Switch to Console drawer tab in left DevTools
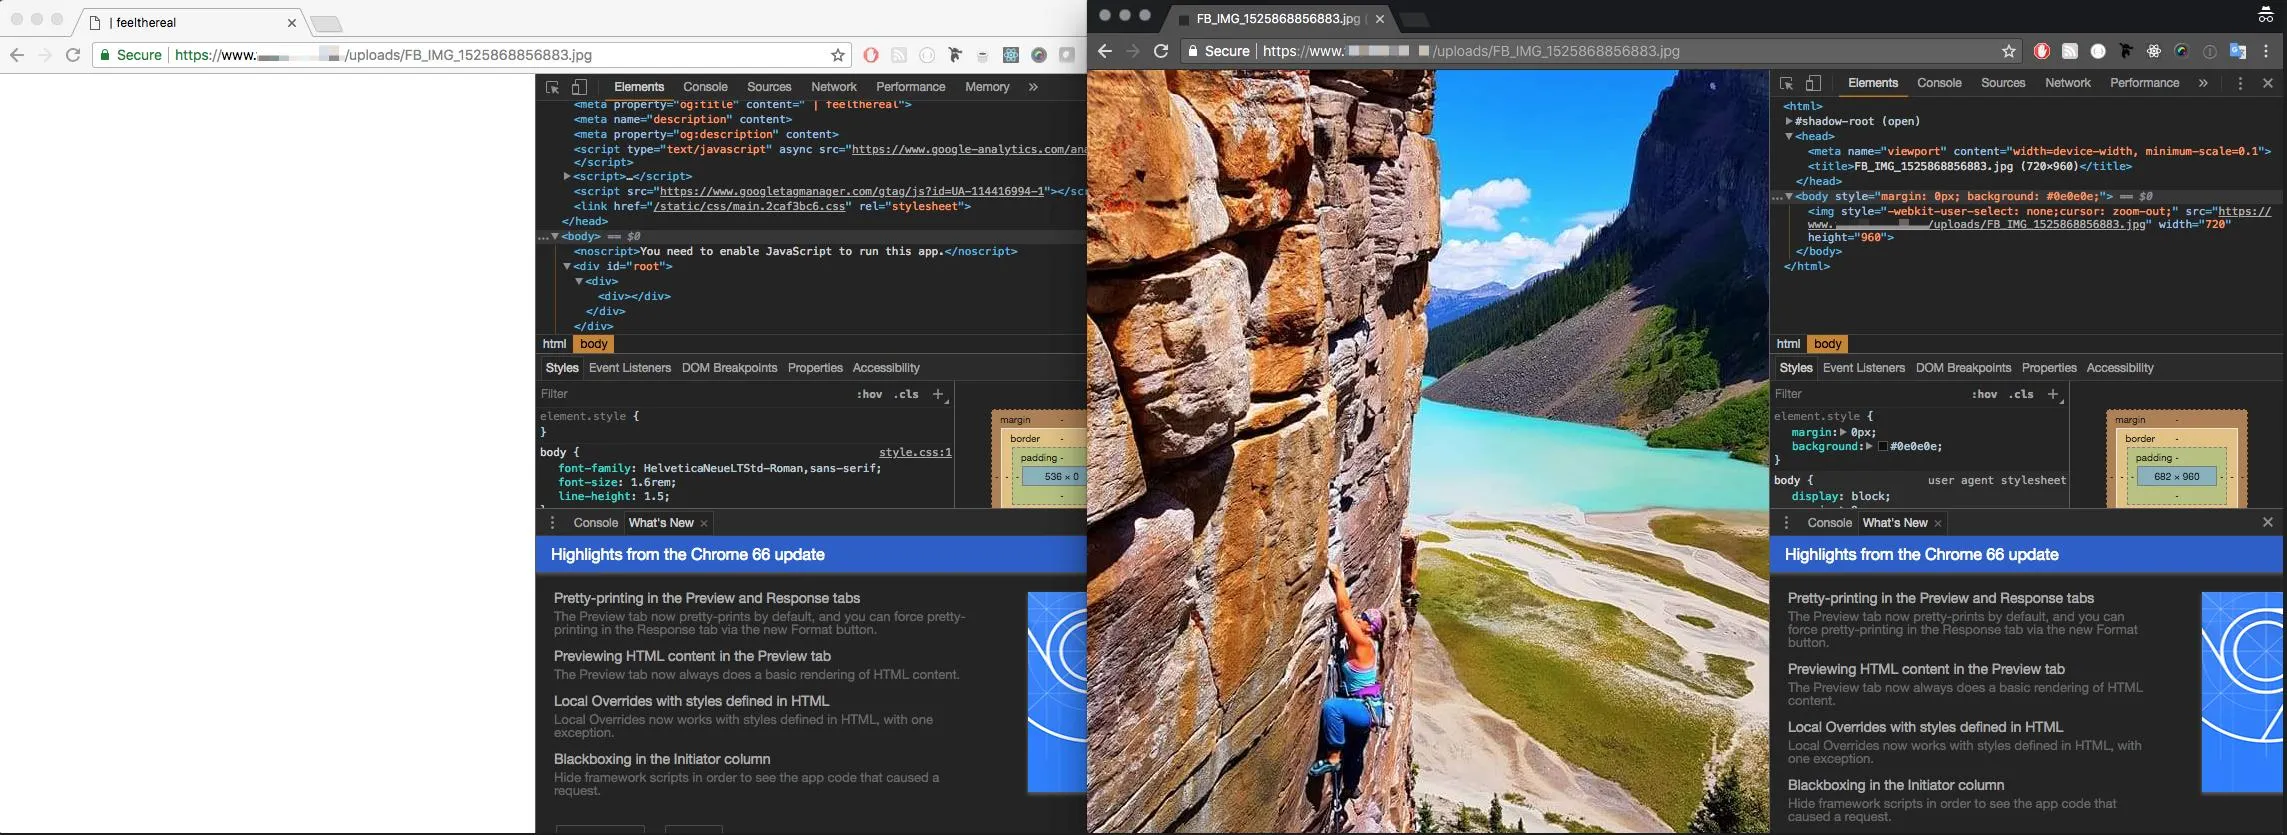This screenshot has width=2287, height=835. pos(596,523)
